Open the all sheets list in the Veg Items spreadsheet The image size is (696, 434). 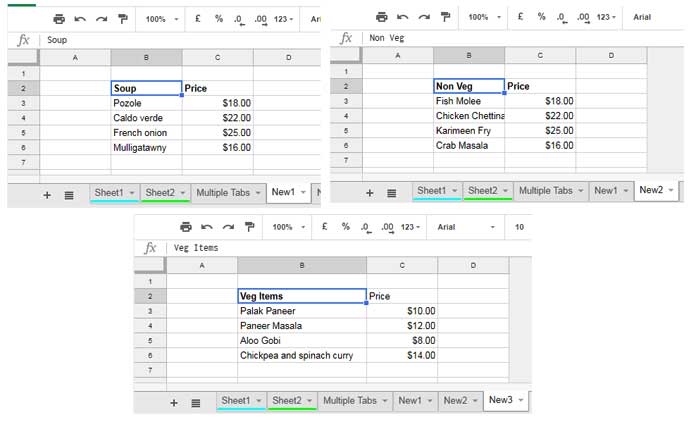pos(196,402)
